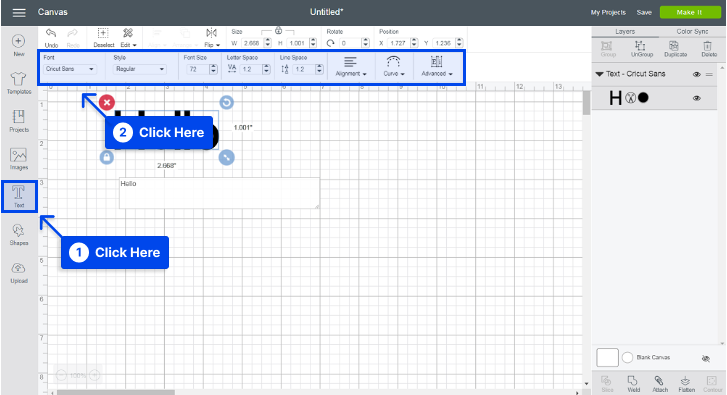Click the canvas vertical scrollbar
The image size is (727, 395).
point(586,102)
